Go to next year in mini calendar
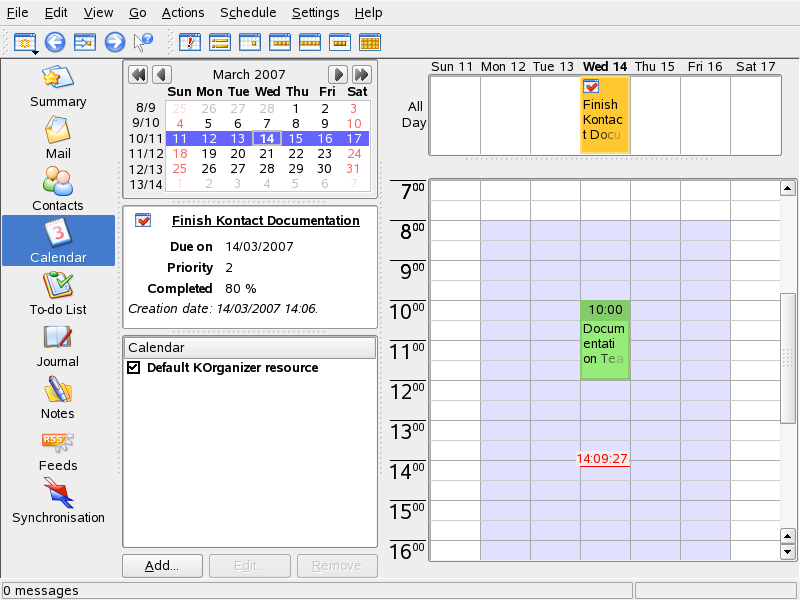Image resolution: width=800 pixels, height=600 pixels. pos(361,74)
